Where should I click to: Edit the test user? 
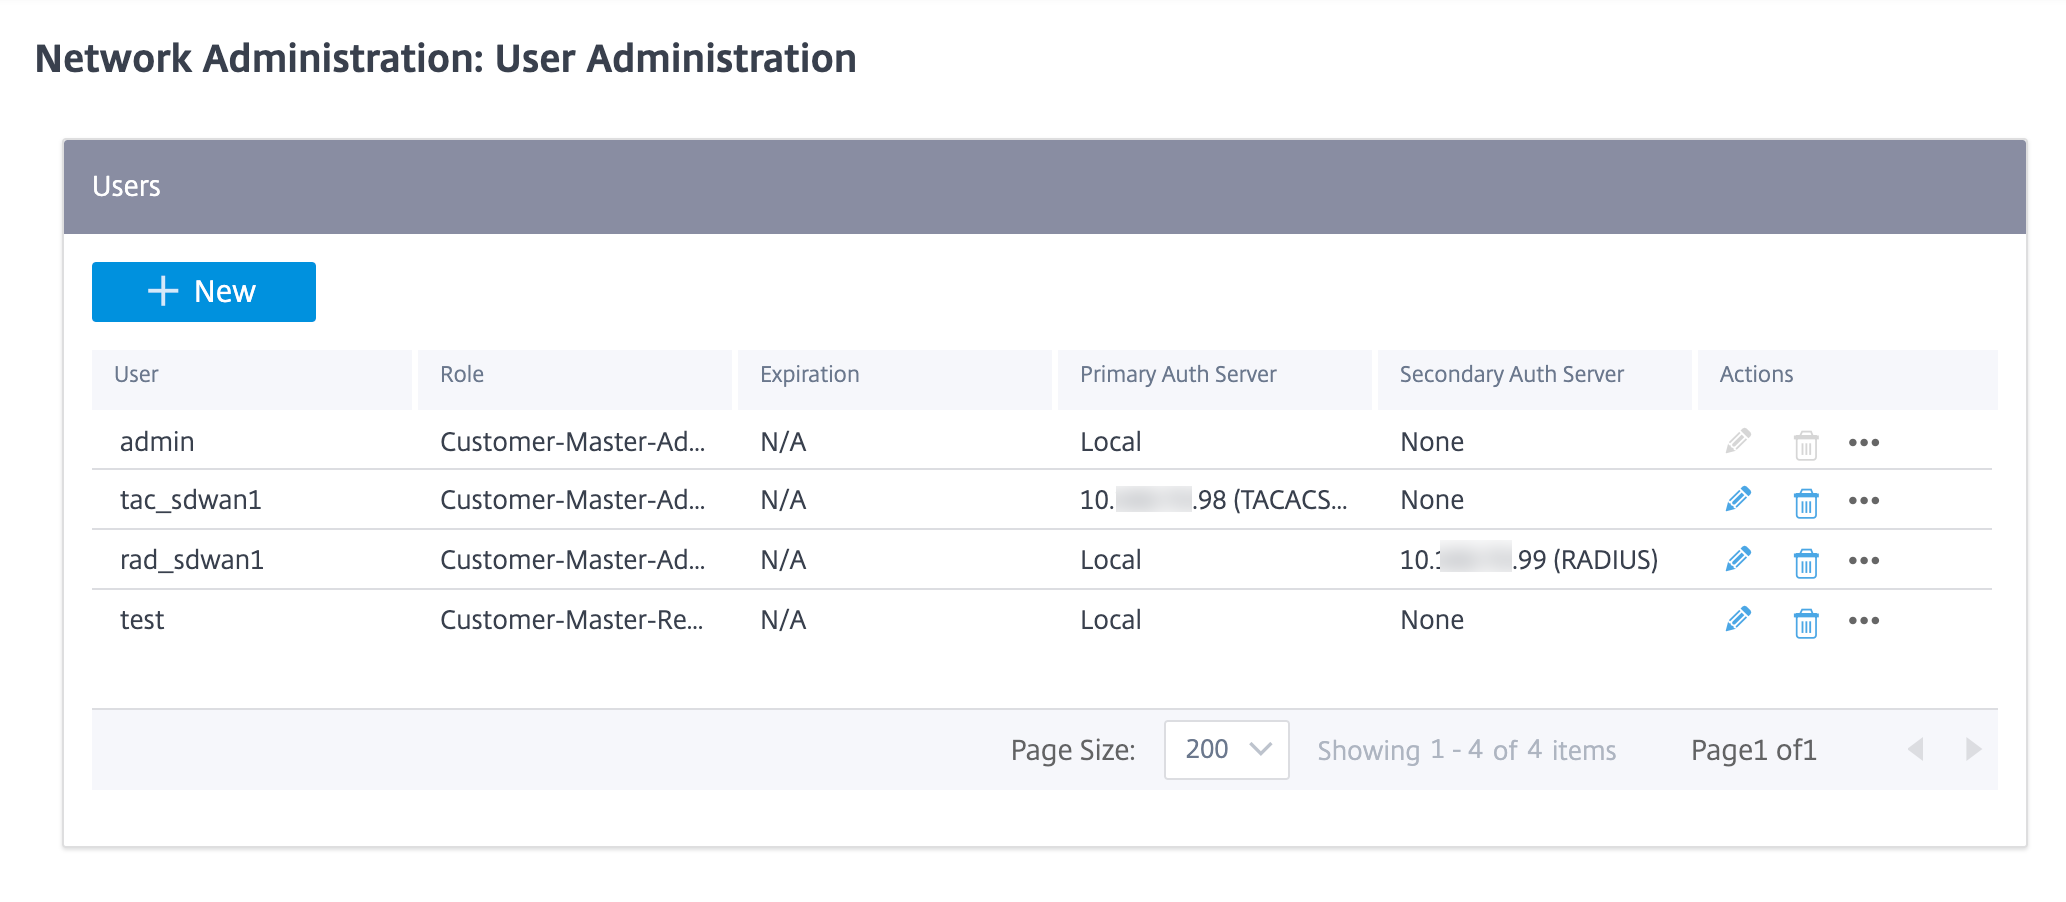pyautogui.click(x=1738, y=619)
